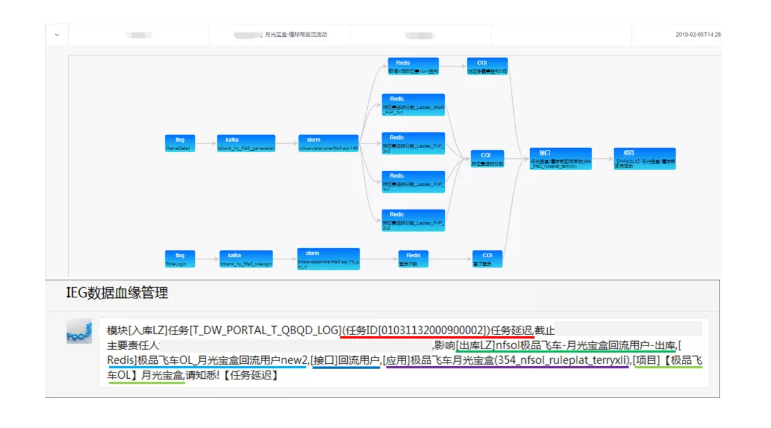The width and height of the screenshot is (771, 428).
Task: Select the CGI node feeding the 接口 node
Action: [x=487, y=159]
